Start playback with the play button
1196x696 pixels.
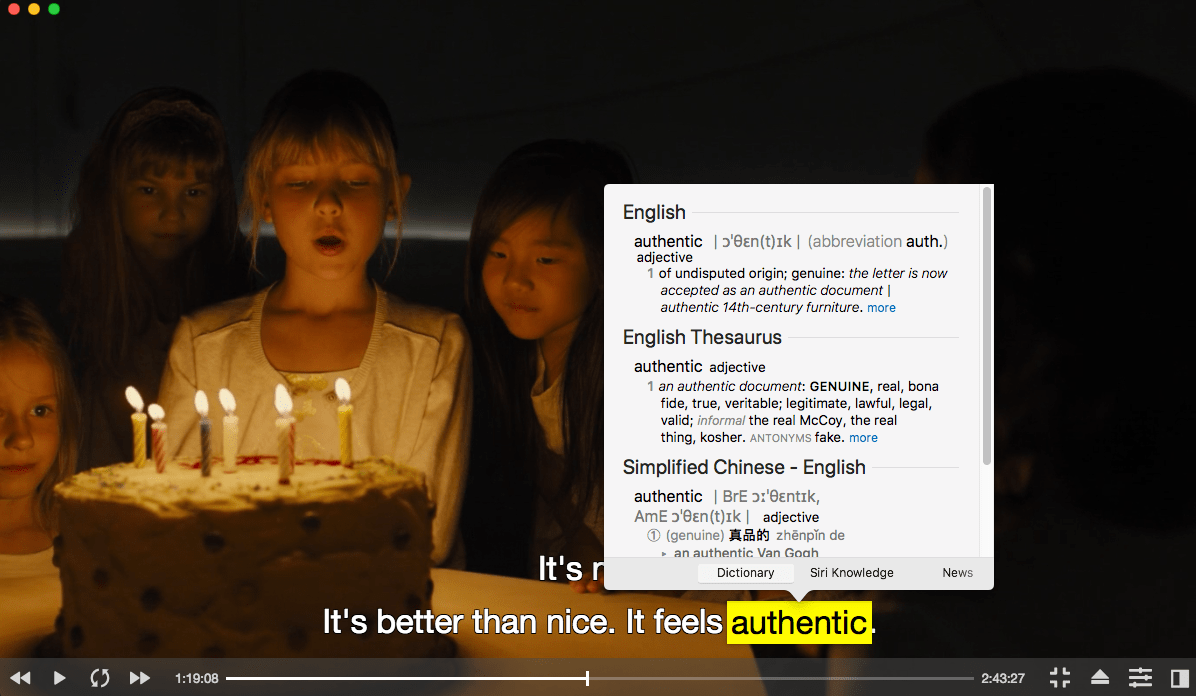tap(59, 678)
